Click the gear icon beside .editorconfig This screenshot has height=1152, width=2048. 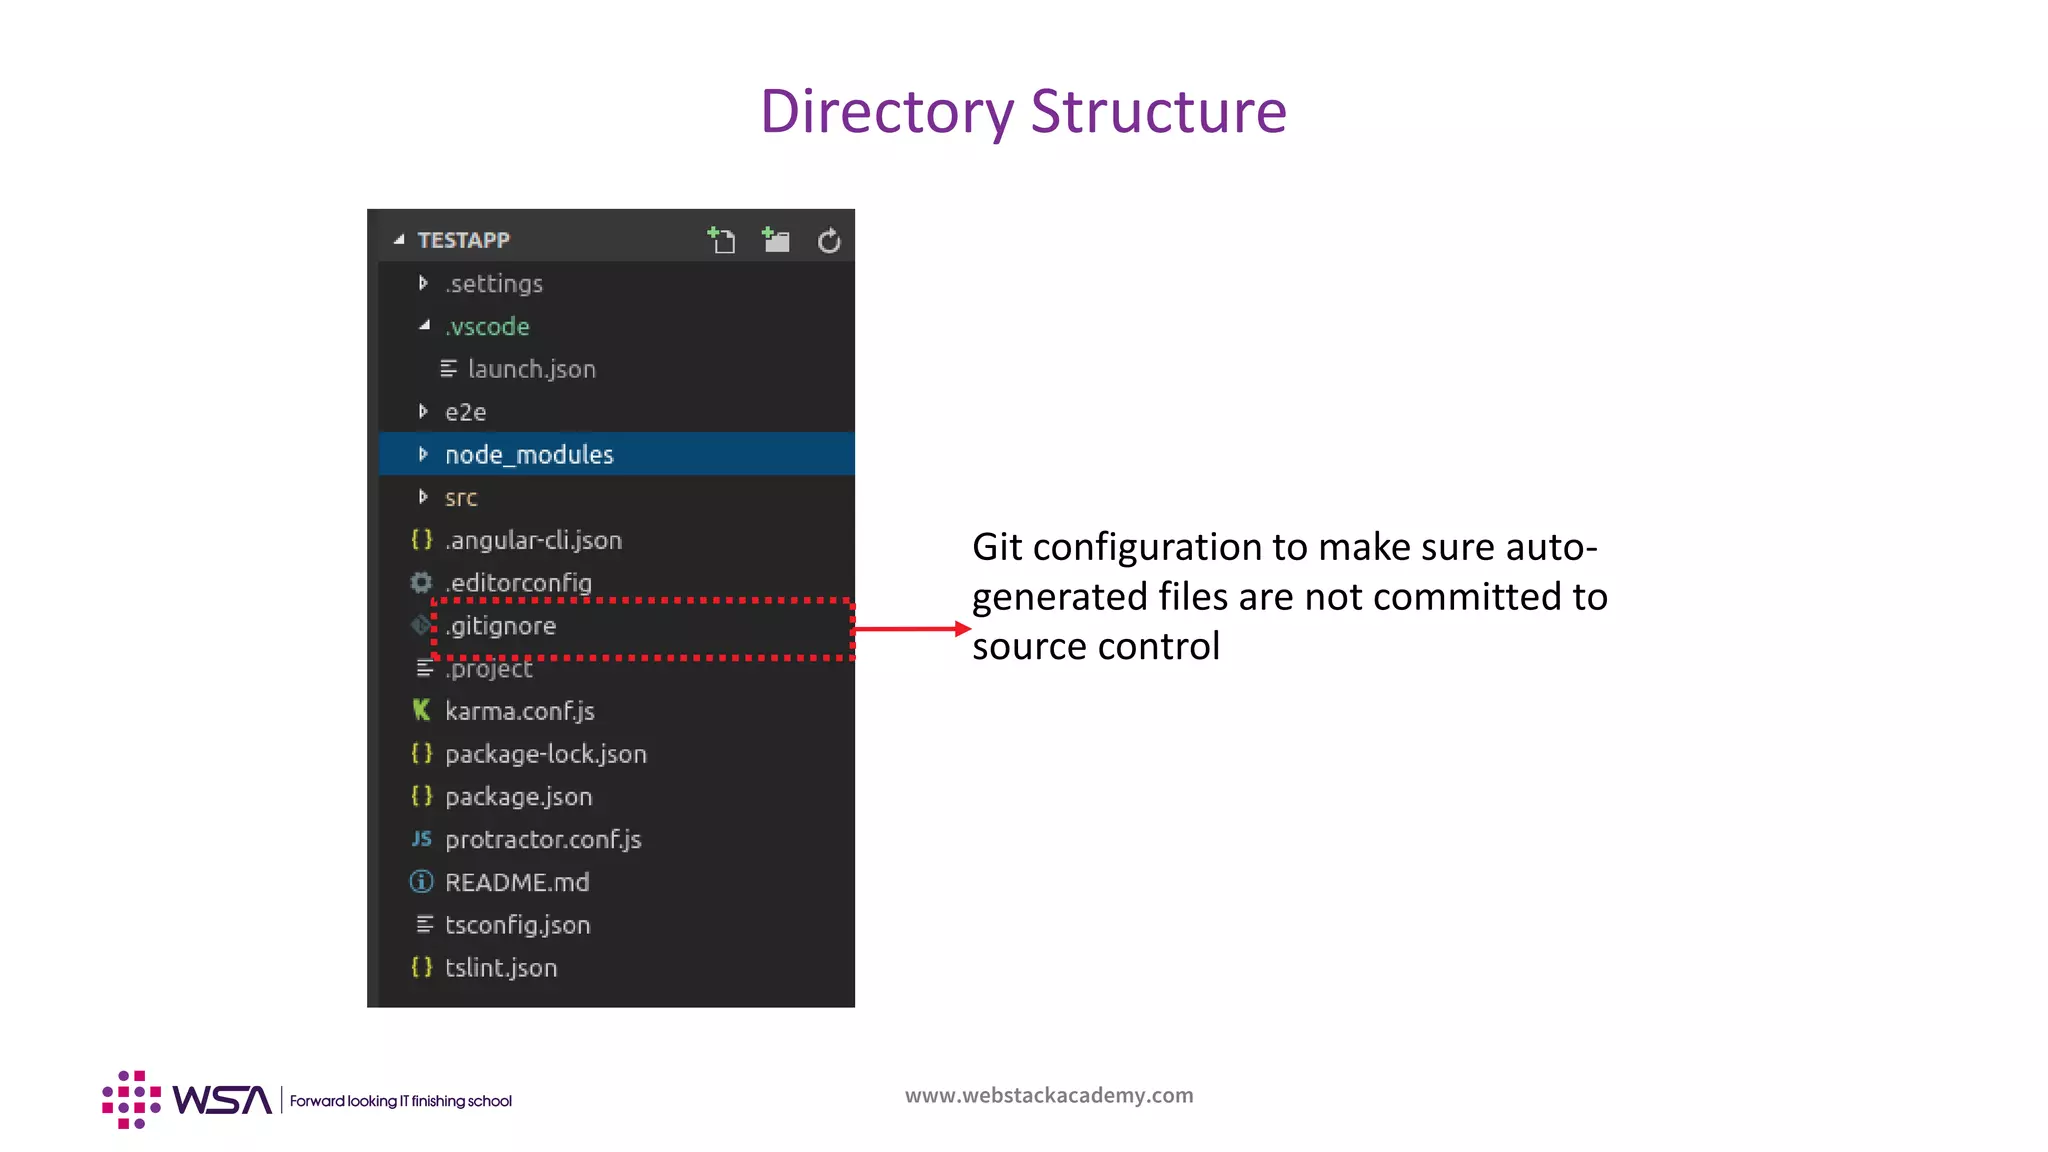tap(421, 582)
